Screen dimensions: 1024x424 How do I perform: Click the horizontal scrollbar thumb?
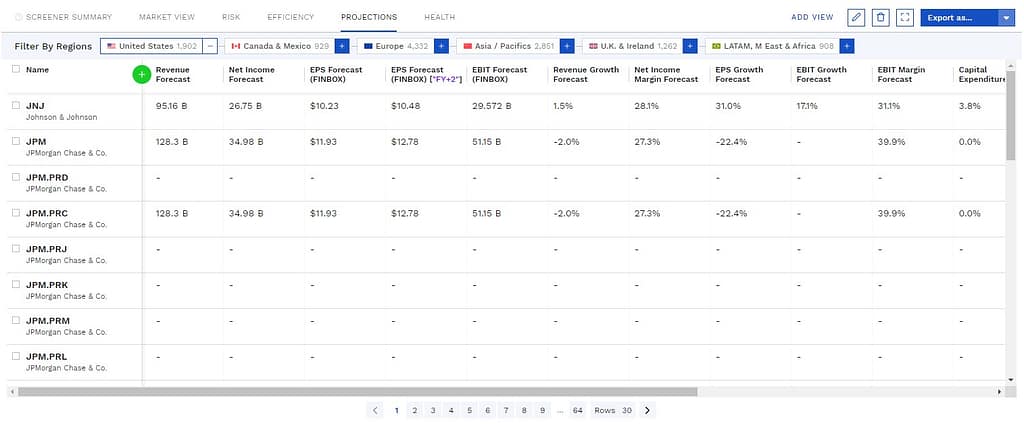click(357, 391)
